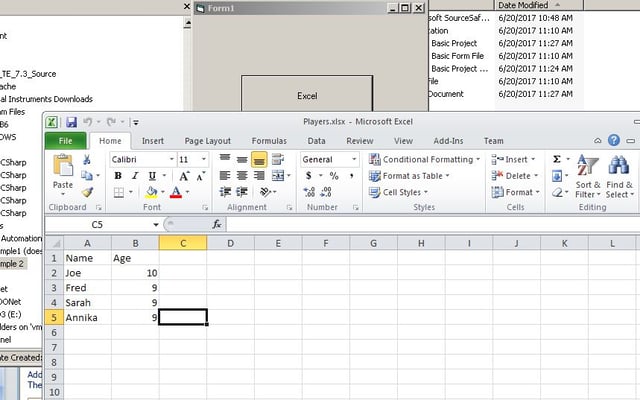Open Format as Table gallery
The height and width of the screenshot is (400, 640).
point(409,176)
